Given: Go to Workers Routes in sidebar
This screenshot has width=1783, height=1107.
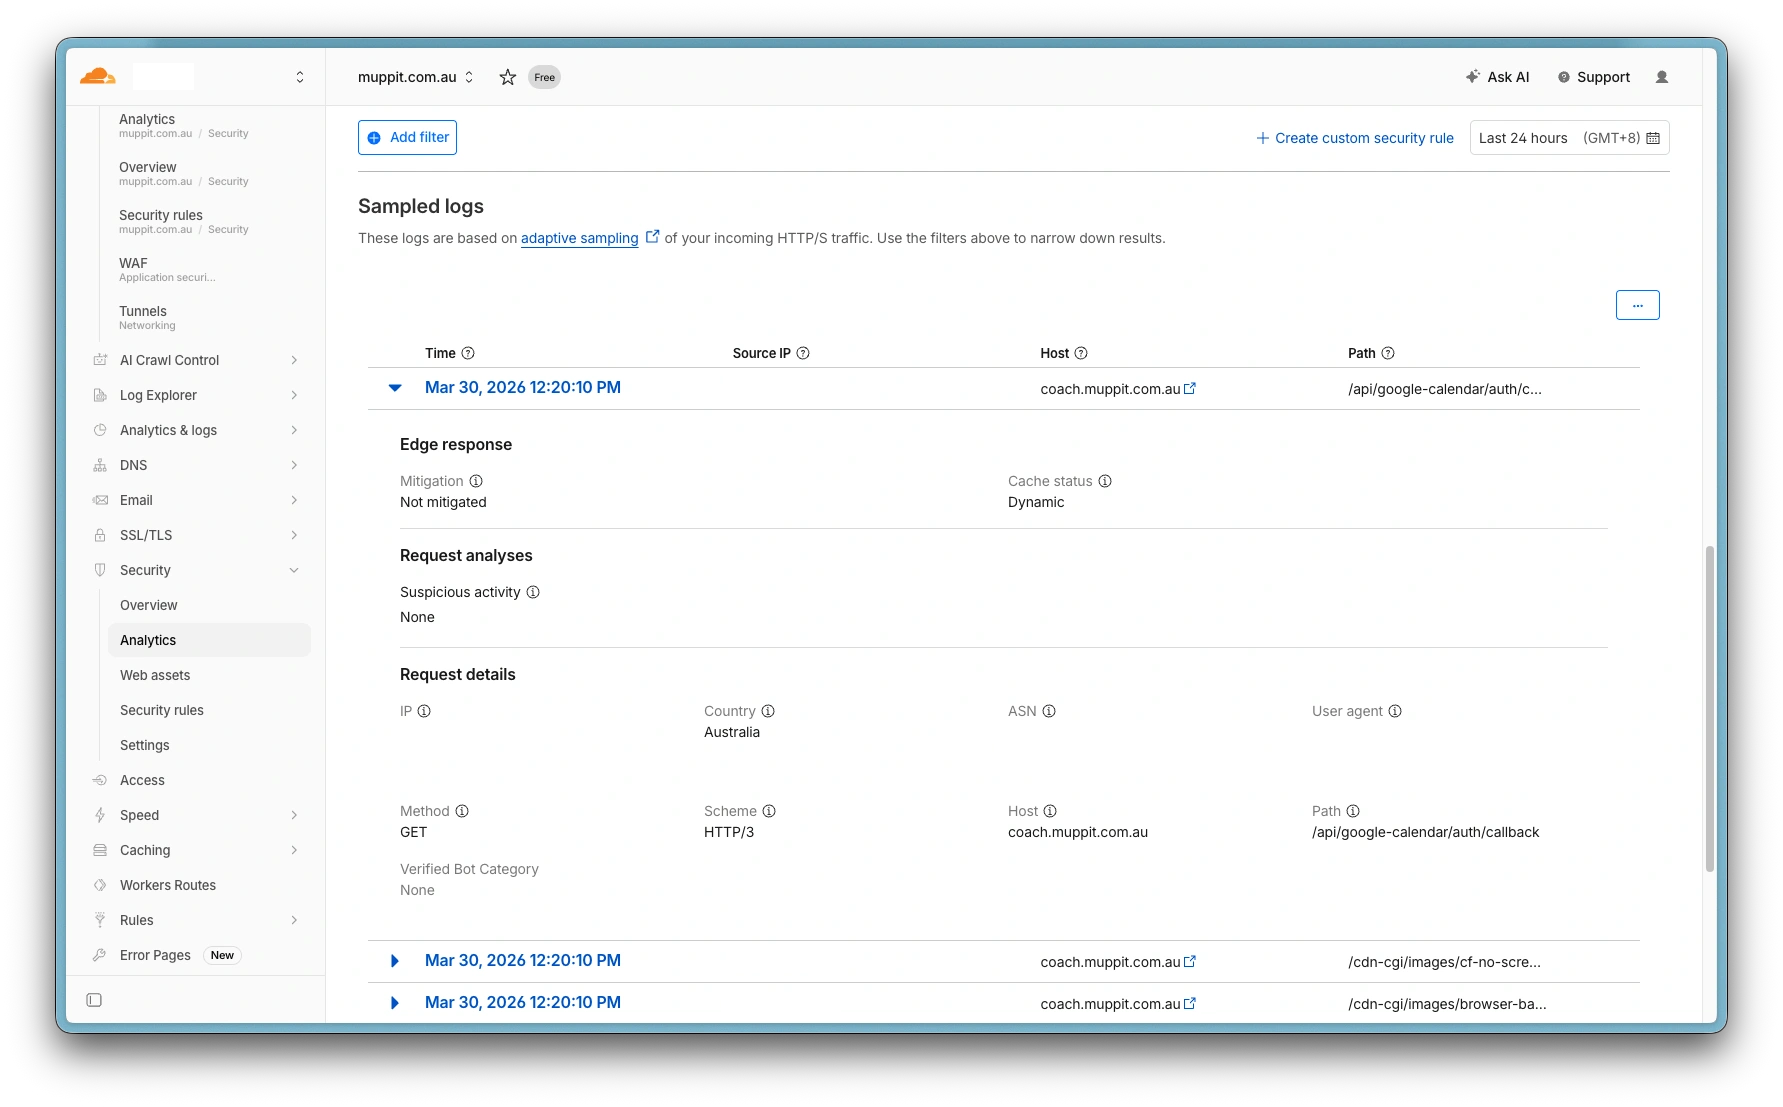Looking at the screenshot, I should [x=168, y=885].
